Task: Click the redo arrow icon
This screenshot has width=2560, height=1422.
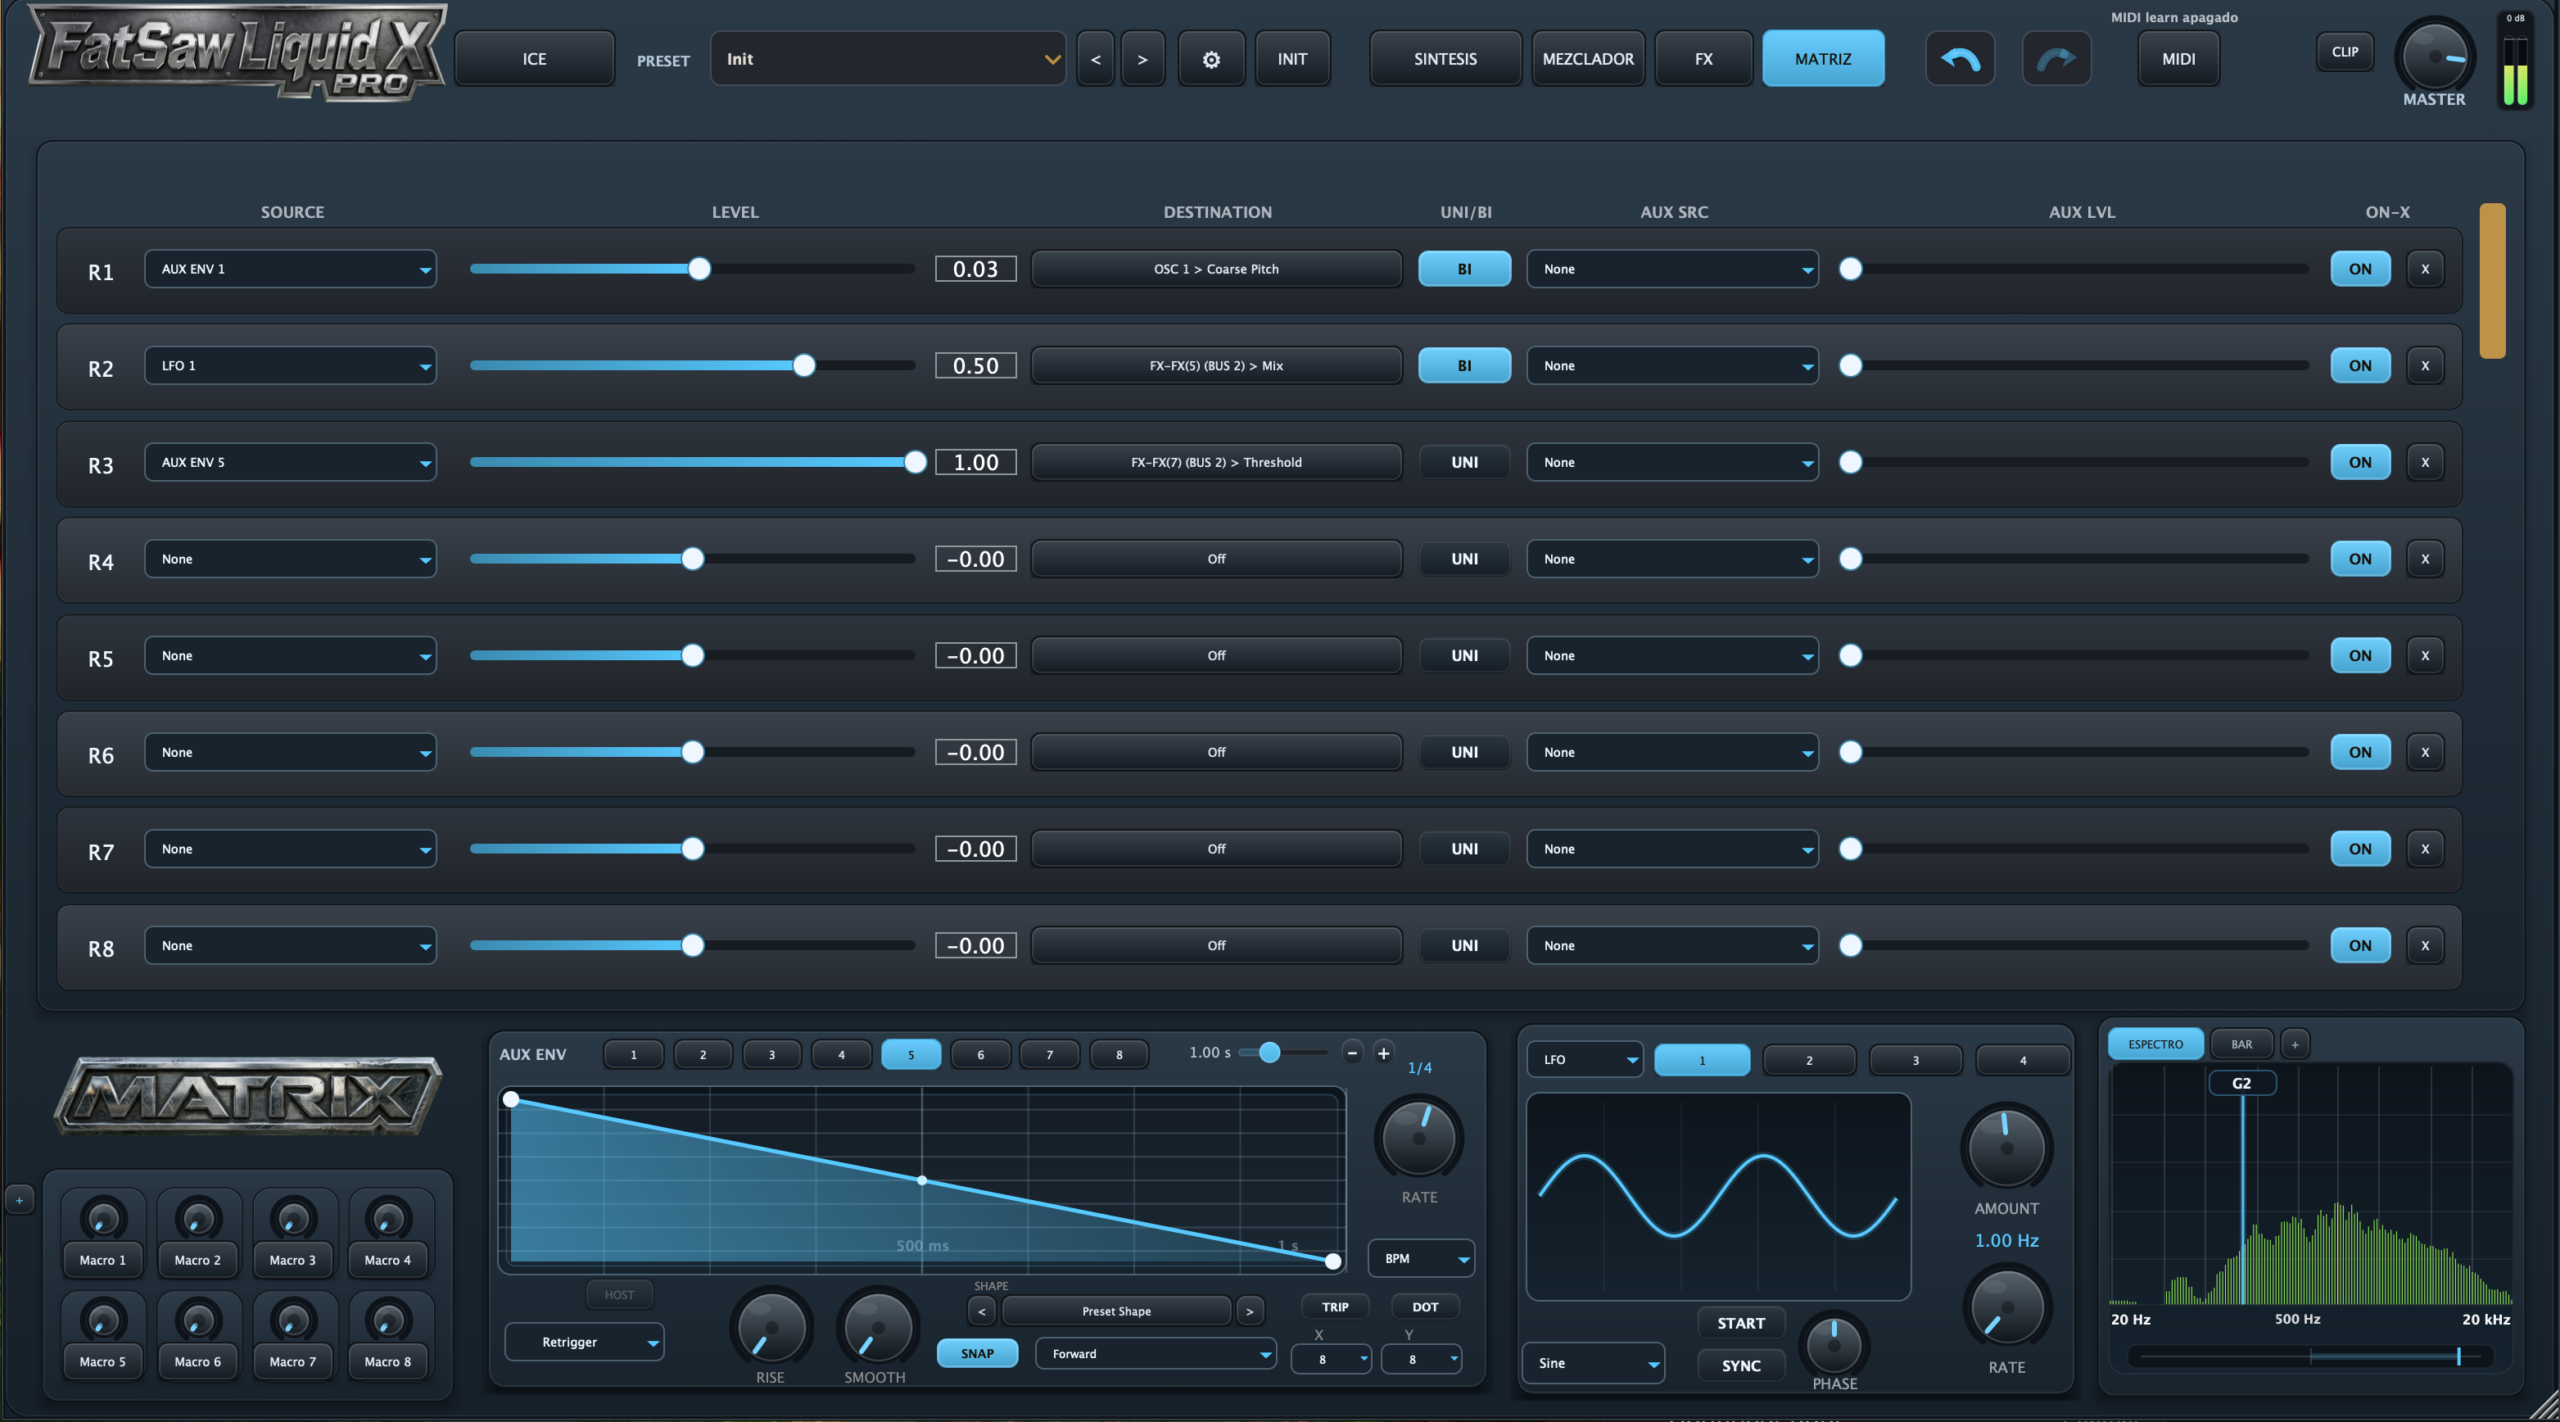Action: pos(2056,59)
